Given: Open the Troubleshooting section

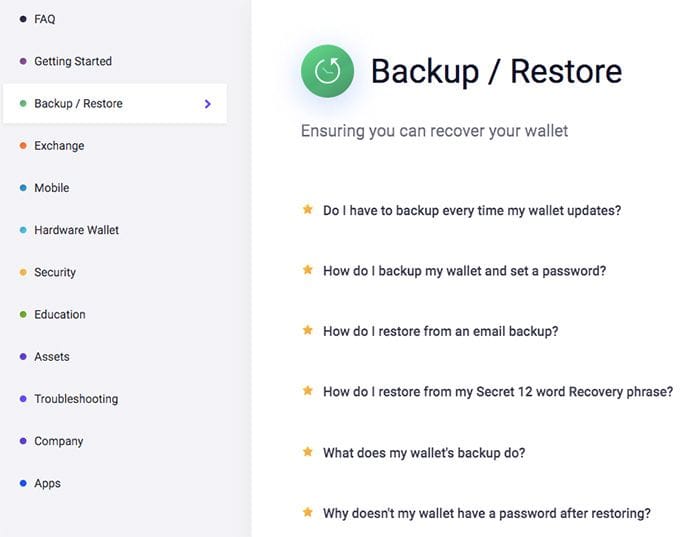Looking at the screenshot, I should 76,399.
